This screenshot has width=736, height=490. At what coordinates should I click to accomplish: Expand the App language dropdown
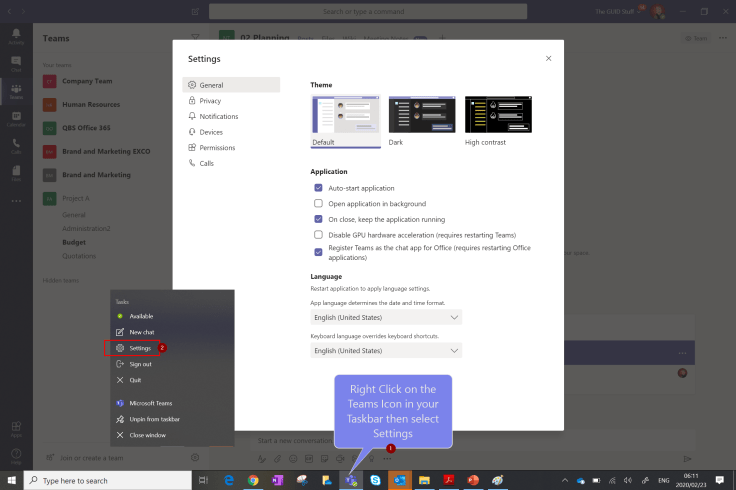coord(386,317)
